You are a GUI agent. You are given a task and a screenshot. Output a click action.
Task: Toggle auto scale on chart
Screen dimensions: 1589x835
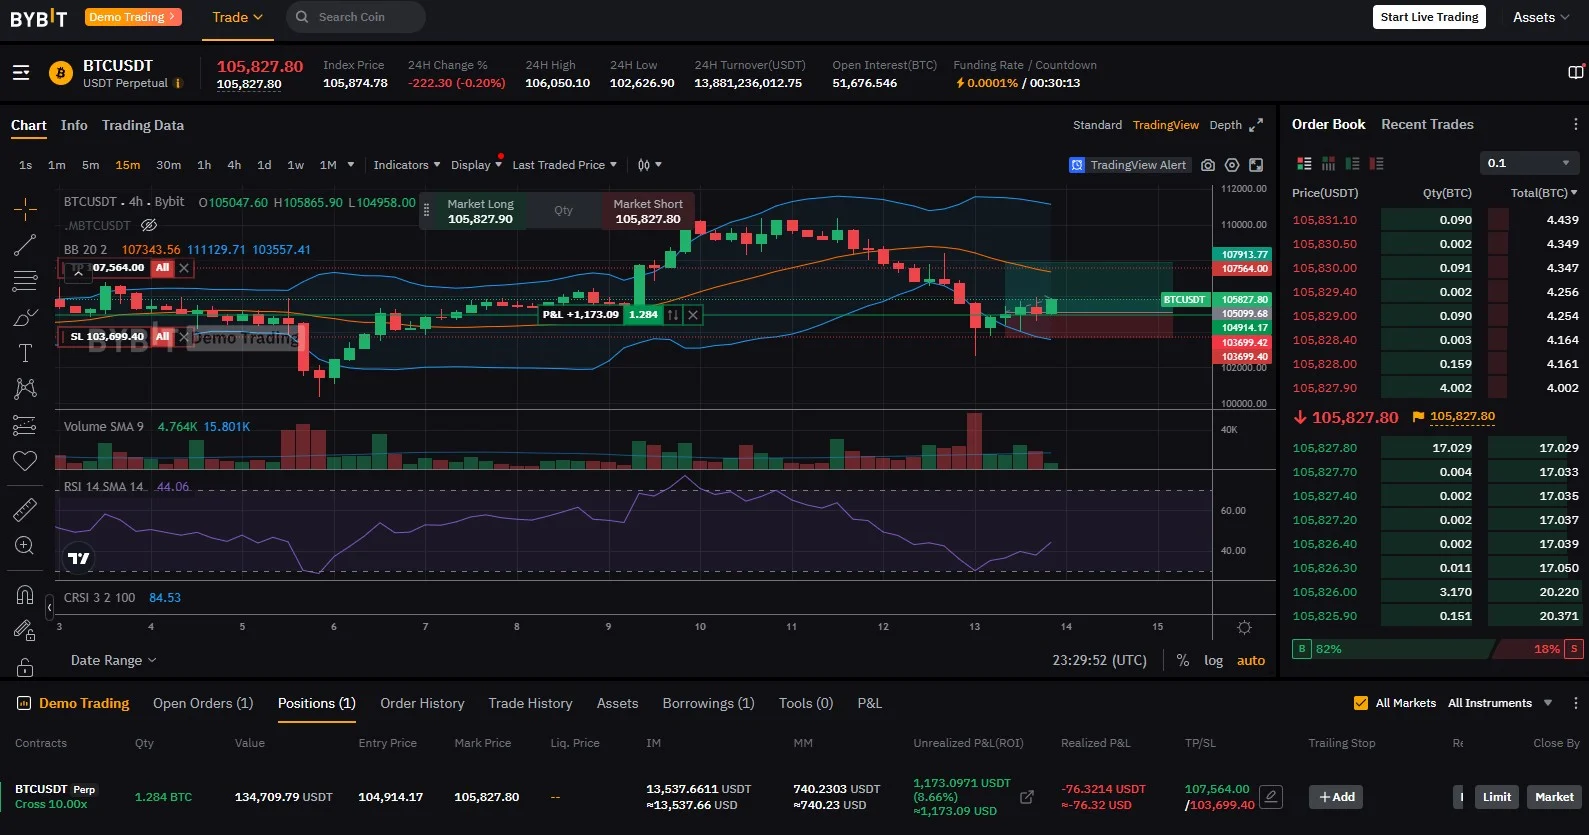tap(1251, 661)
